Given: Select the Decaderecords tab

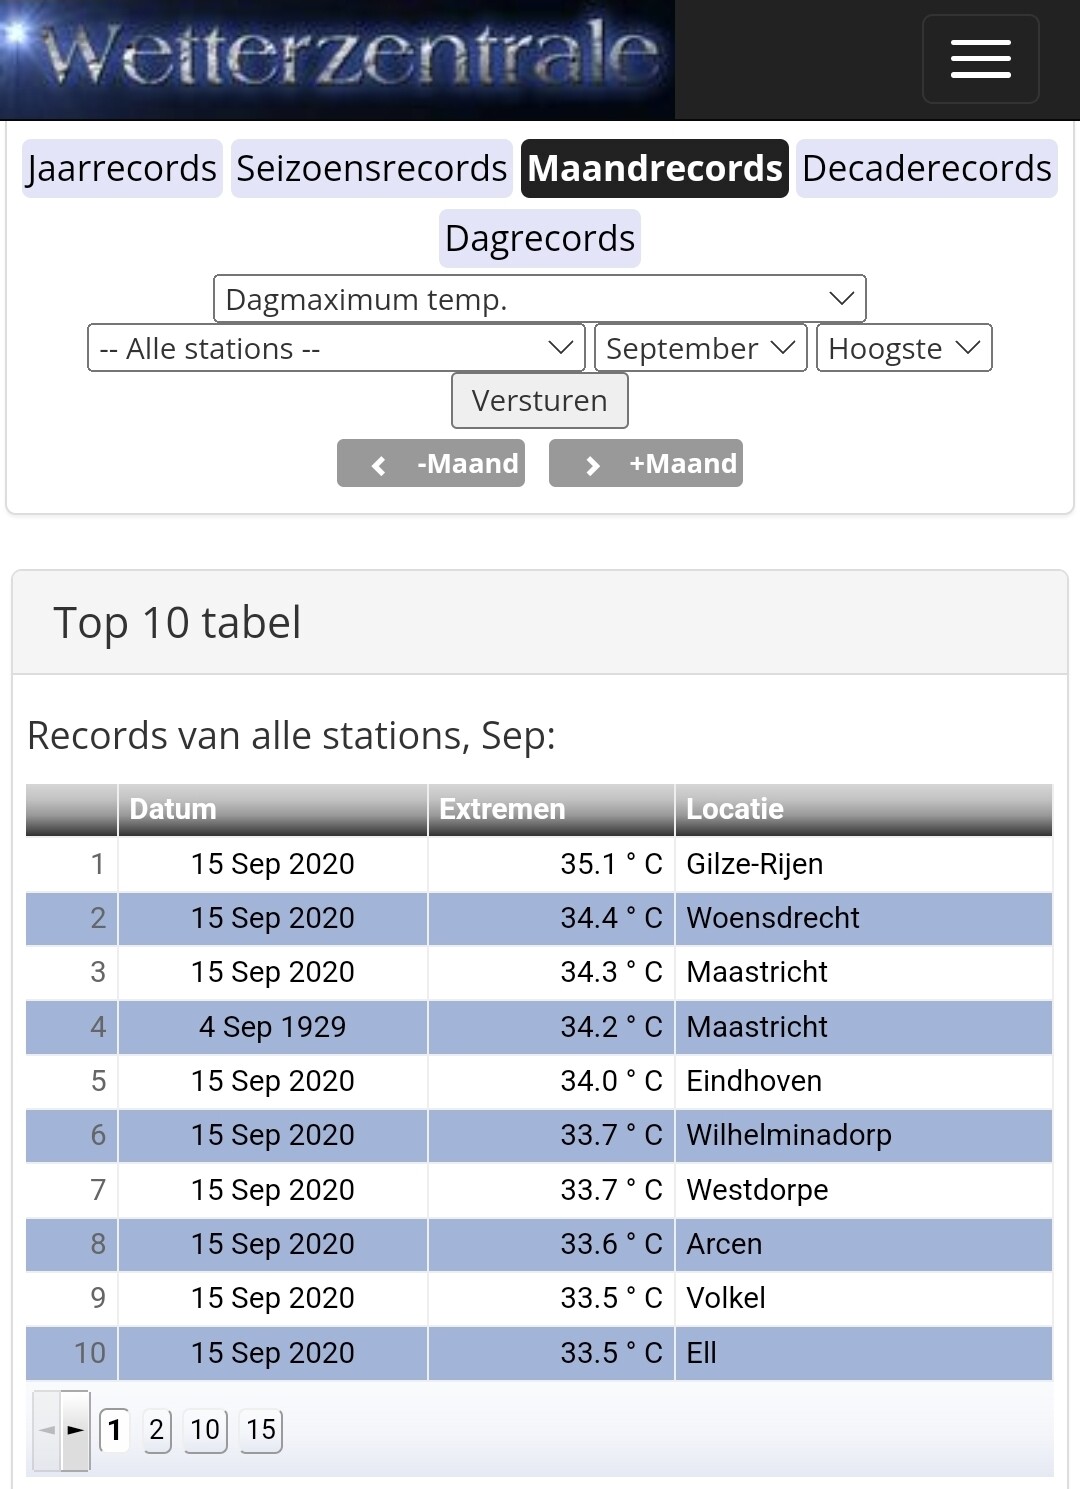Looking at the screenshot, I should coord(926,168).
